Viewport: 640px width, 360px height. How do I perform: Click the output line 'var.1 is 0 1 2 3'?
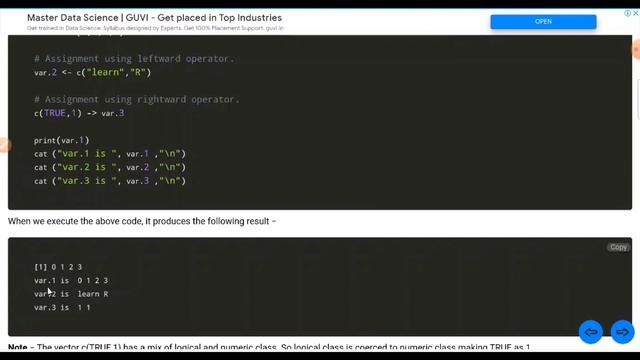click(x=71, y=280)
